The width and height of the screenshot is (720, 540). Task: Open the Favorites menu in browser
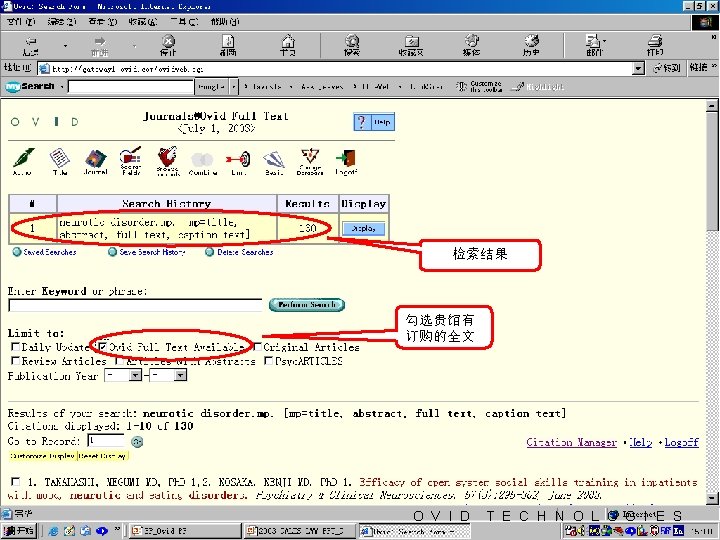click(x=143, y=22)
